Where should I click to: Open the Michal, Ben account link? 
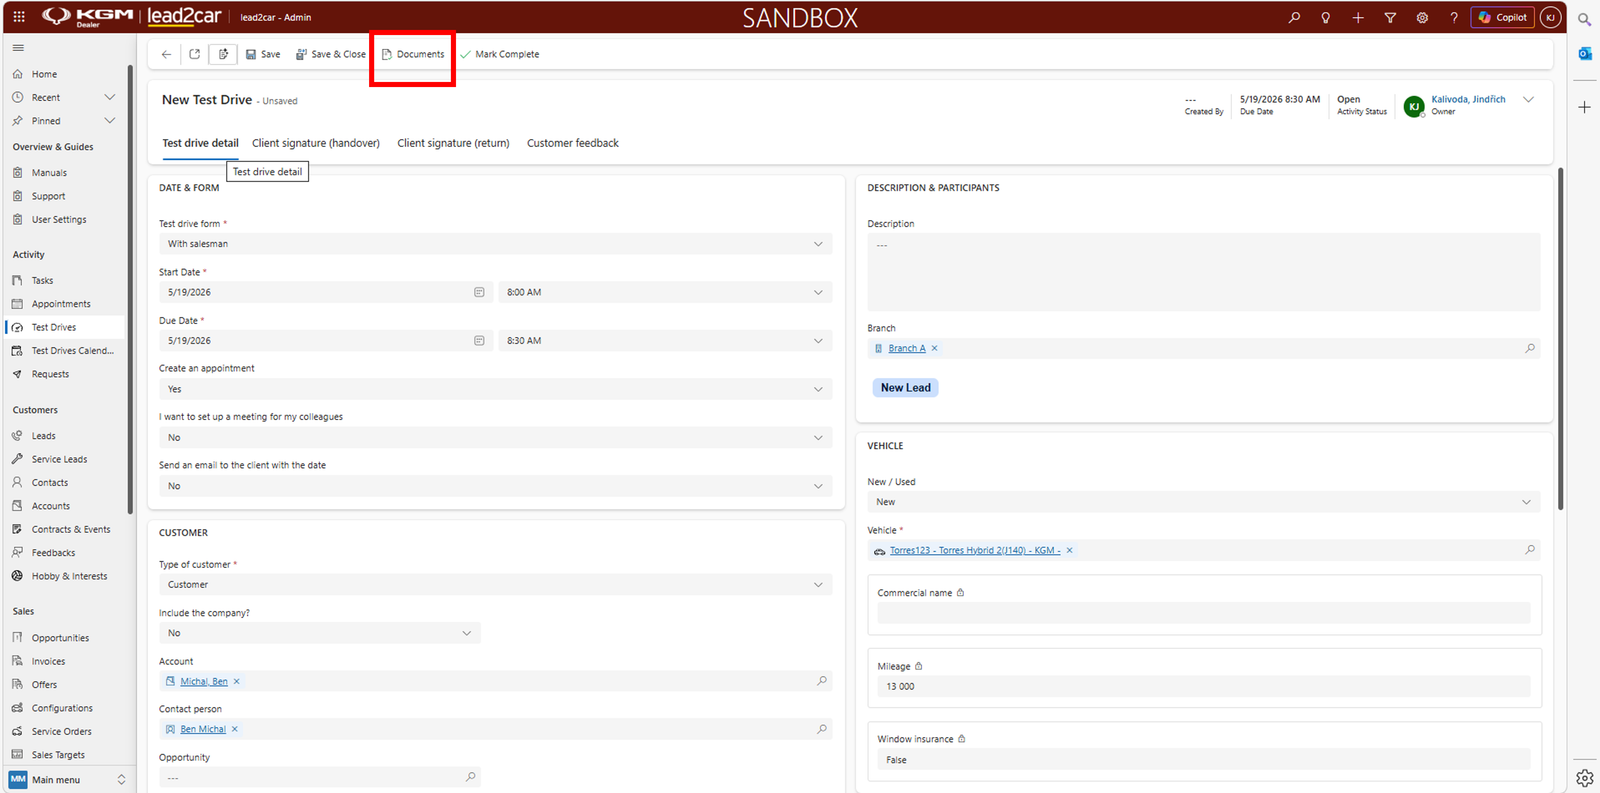coord(204,681)
